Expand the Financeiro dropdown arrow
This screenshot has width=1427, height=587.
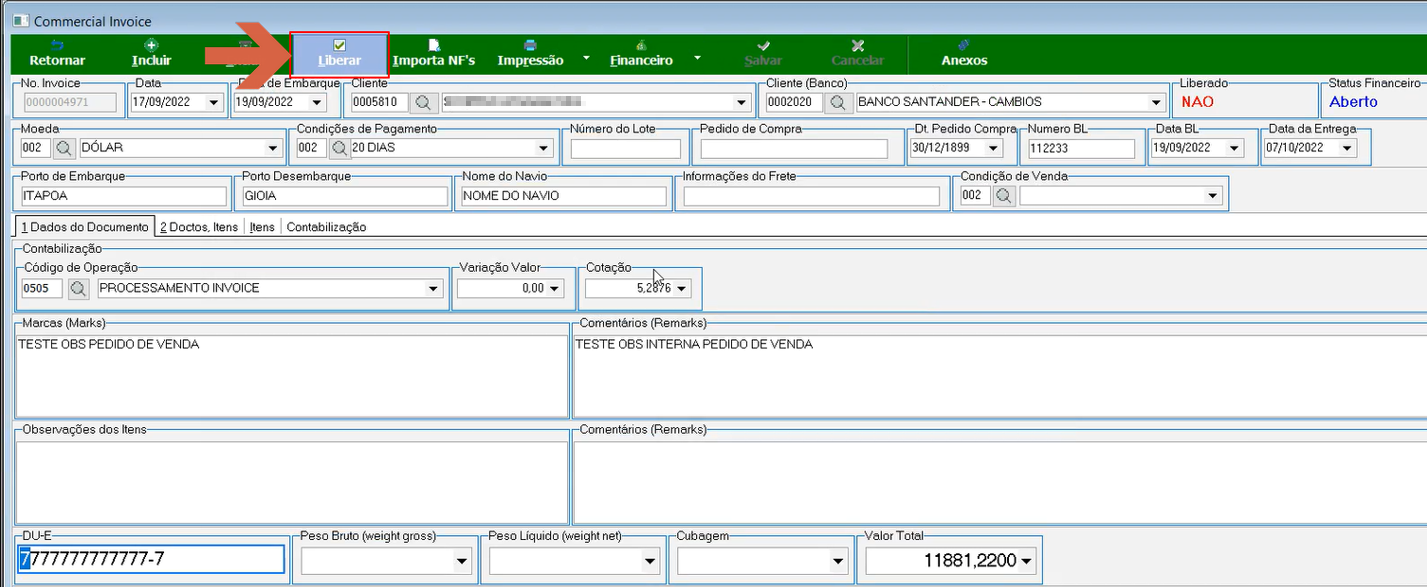697,59
